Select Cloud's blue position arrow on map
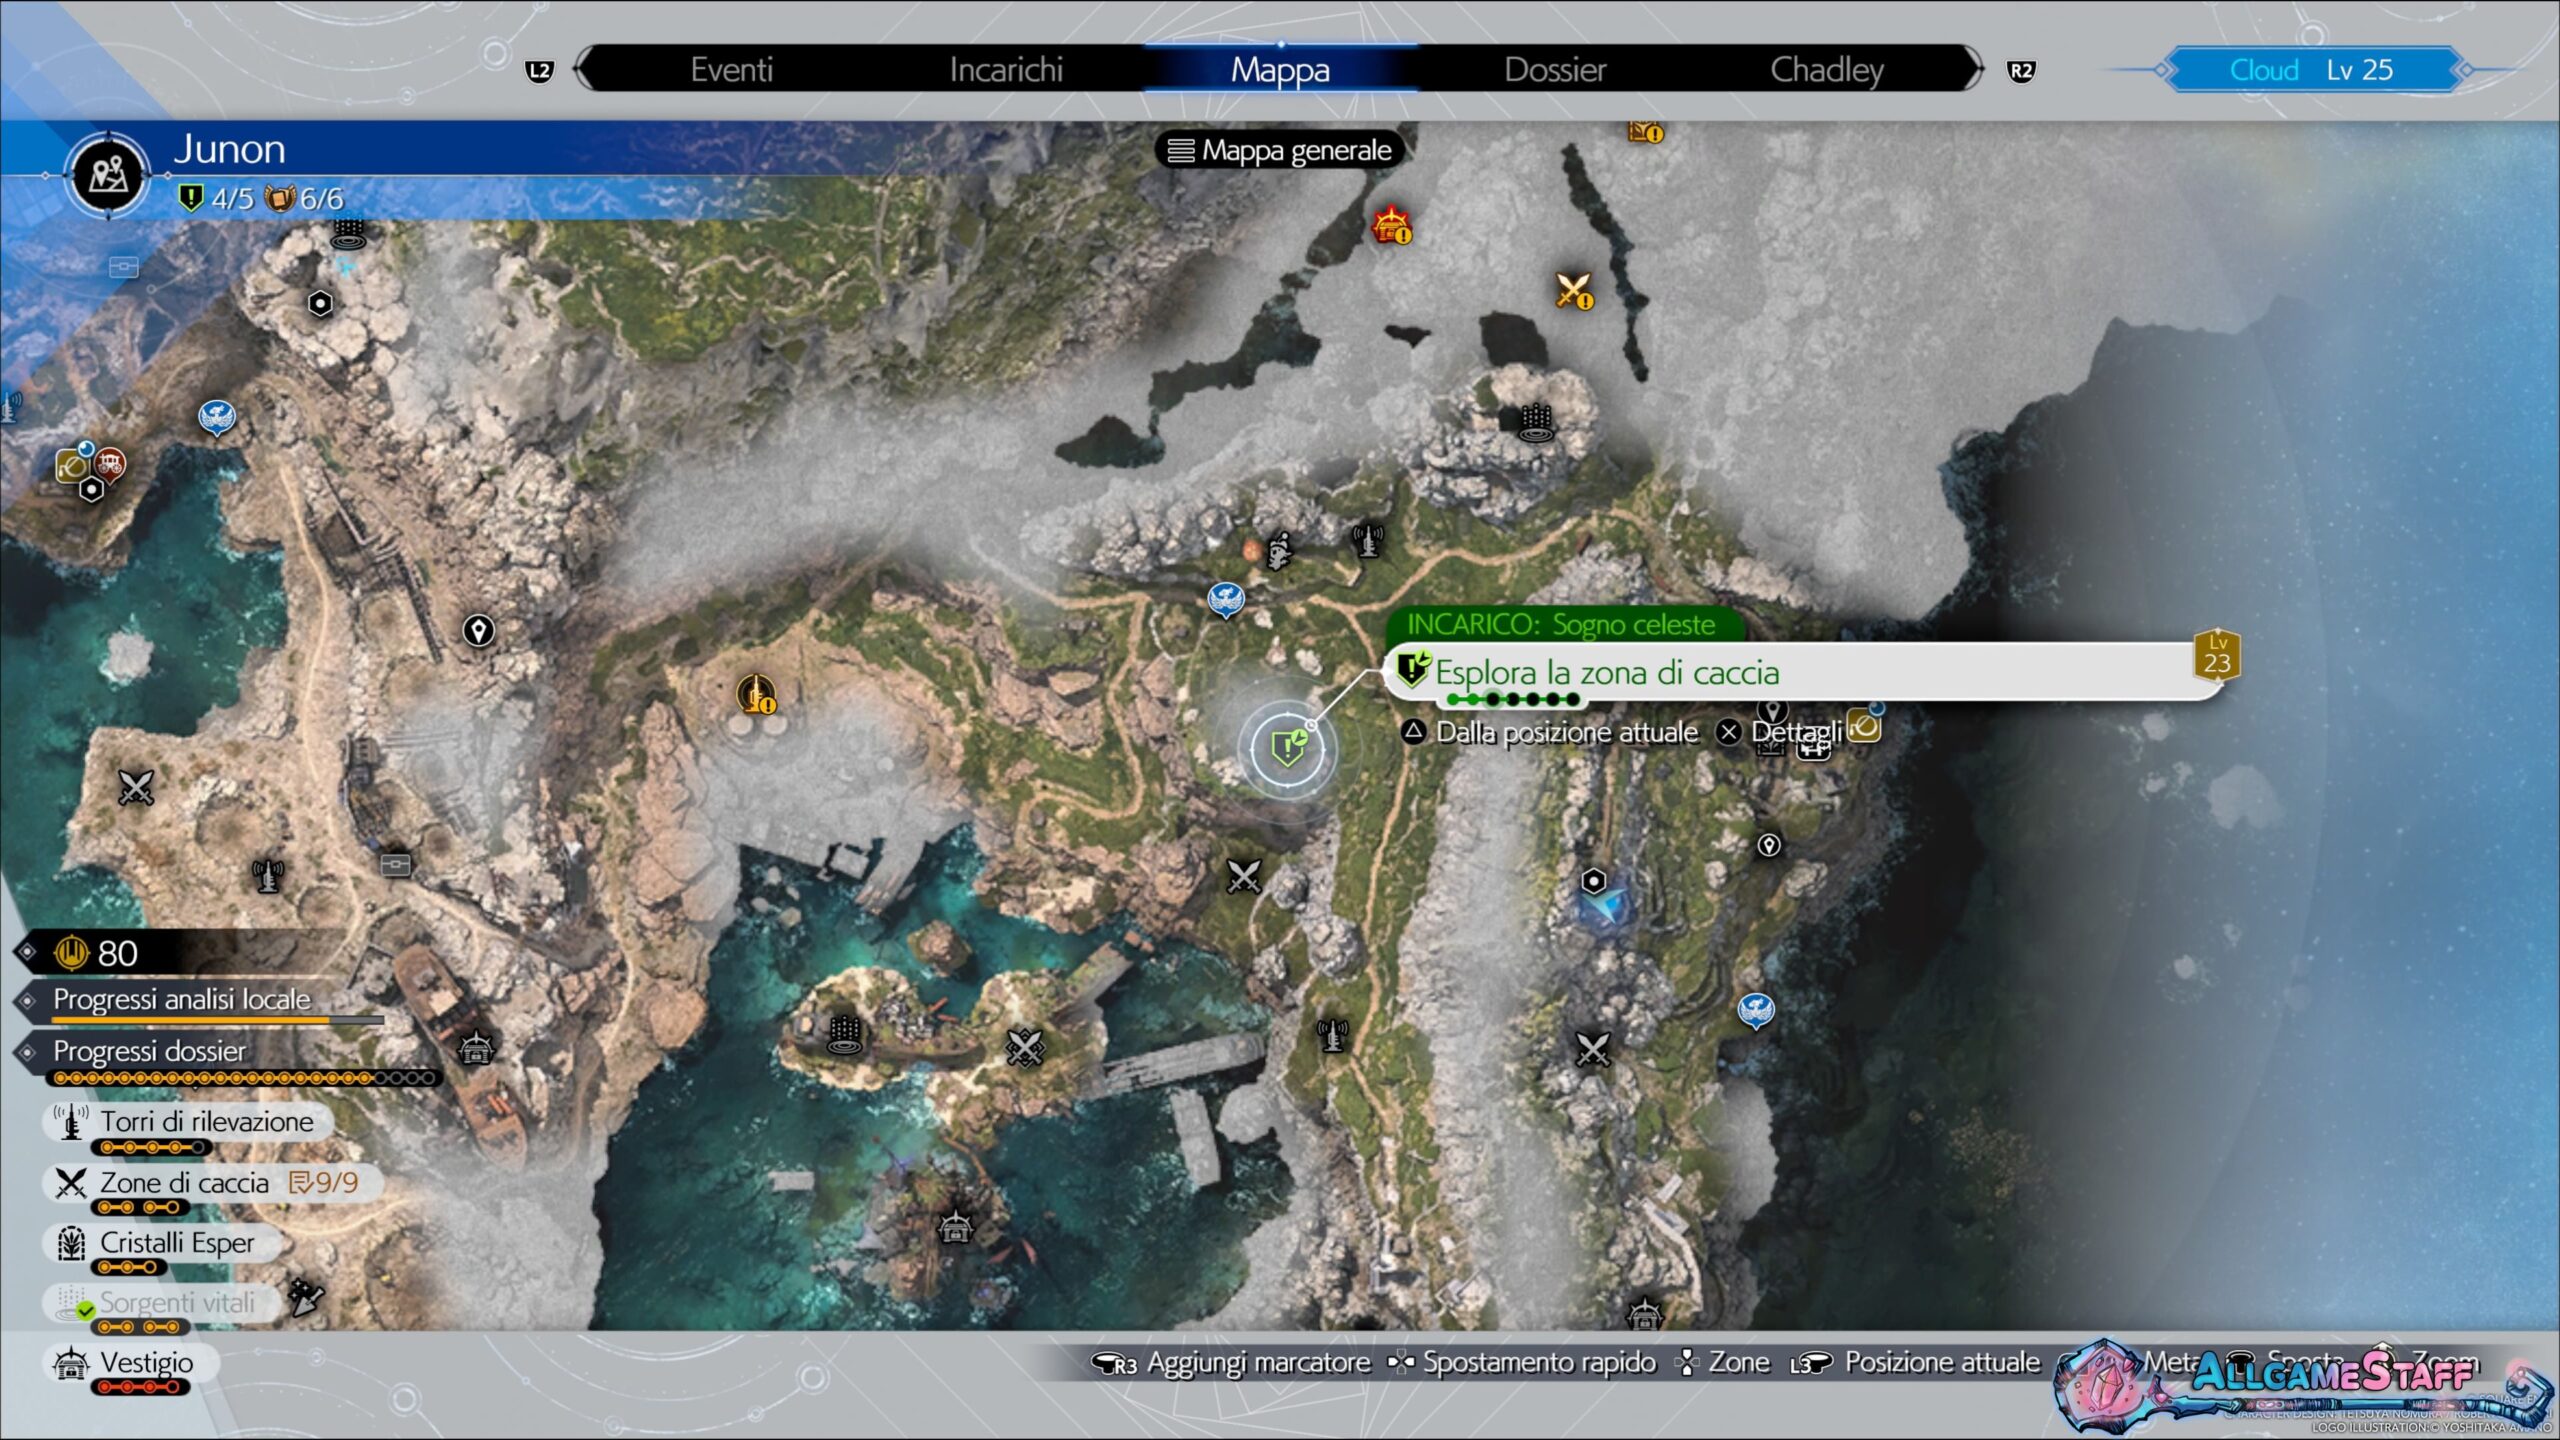 (1607, 907)
